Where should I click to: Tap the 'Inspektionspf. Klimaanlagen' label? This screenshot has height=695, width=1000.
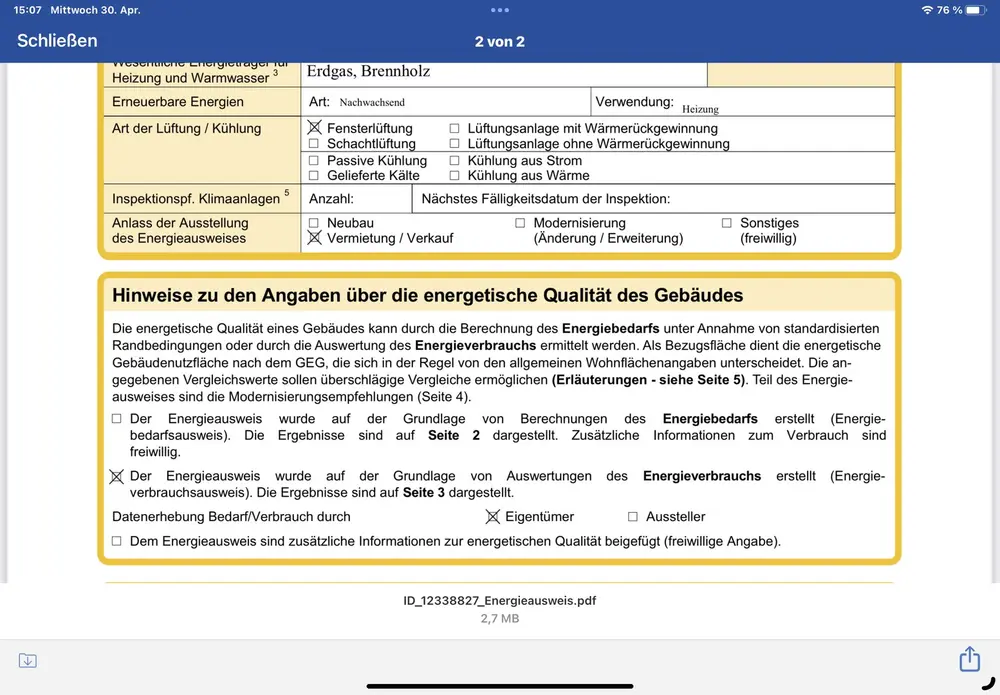click(x=196, y=199)
